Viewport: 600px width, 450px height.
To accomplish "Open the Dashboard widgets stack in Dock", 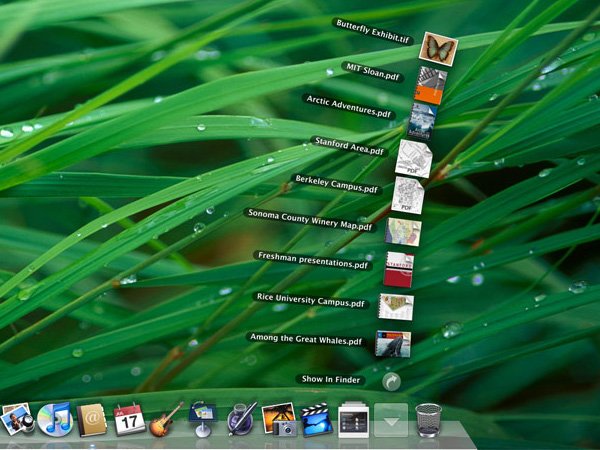I will click(x=353, y=419).
